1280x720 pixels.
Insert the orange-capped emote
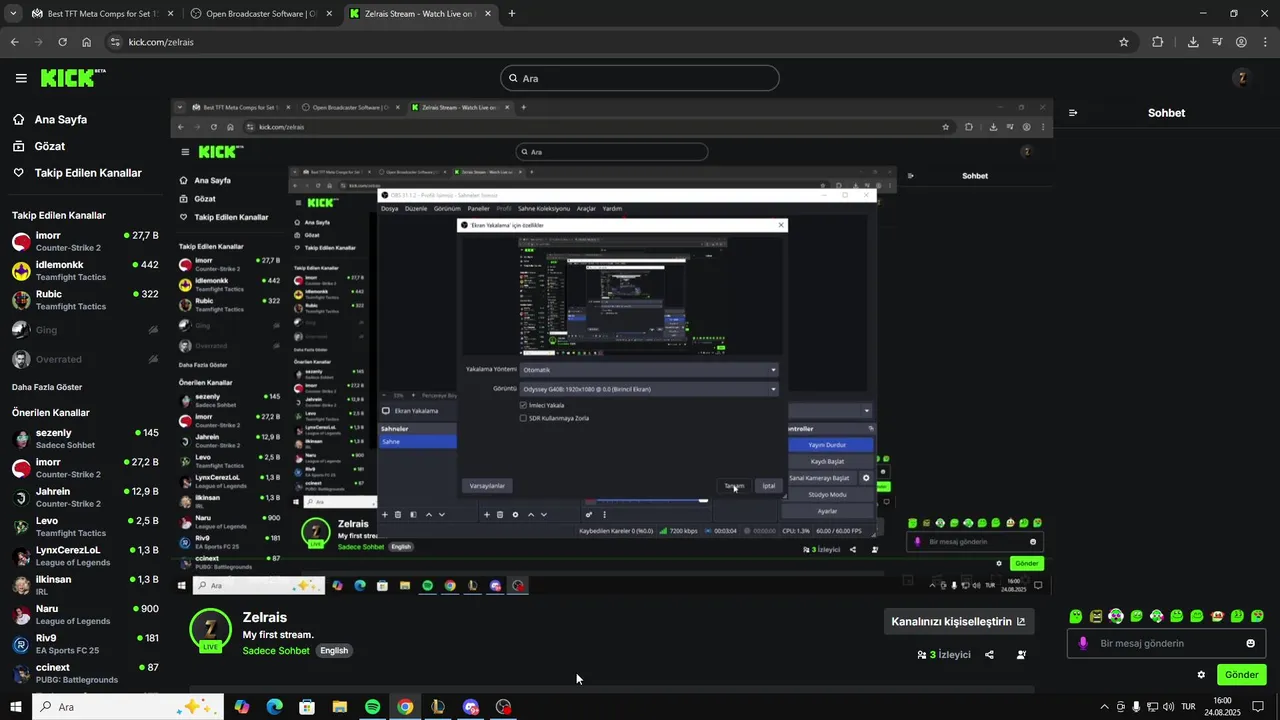coord(1217,616)
